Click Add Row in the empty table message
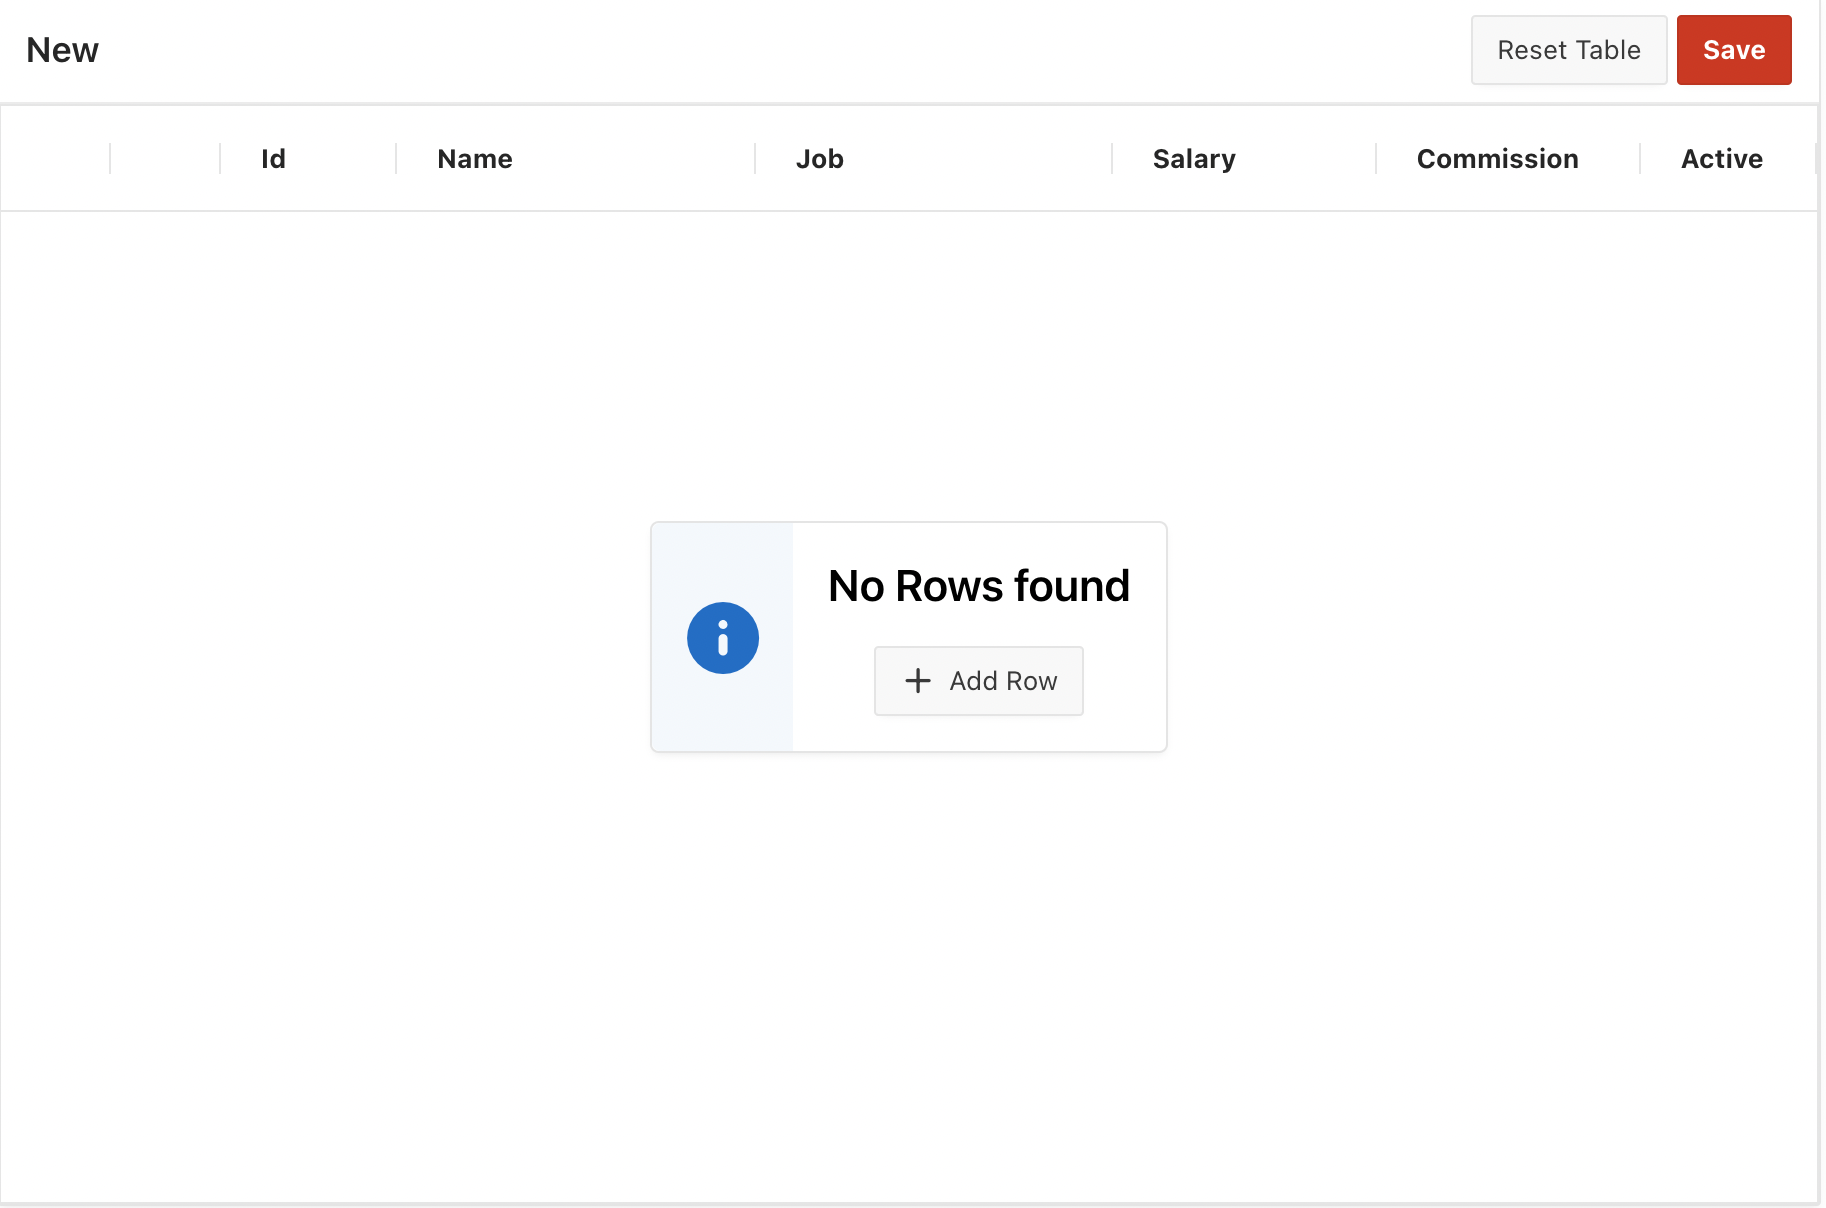This screenshot has height=1208, width=1826. [x=978, y=681]
